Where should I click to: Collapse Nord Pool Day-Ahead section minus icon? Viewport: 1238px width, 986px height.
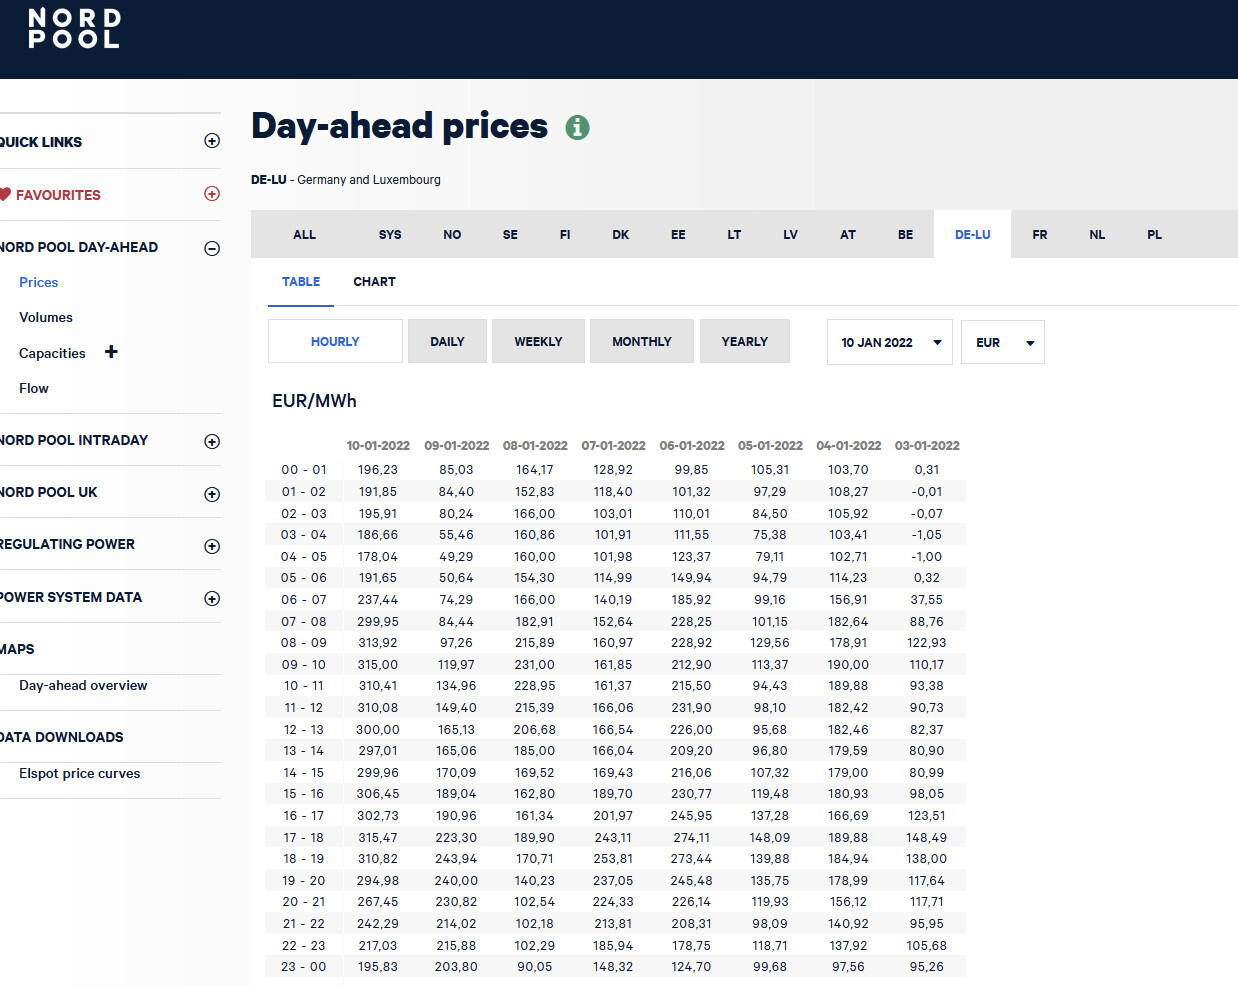(212, 248)
